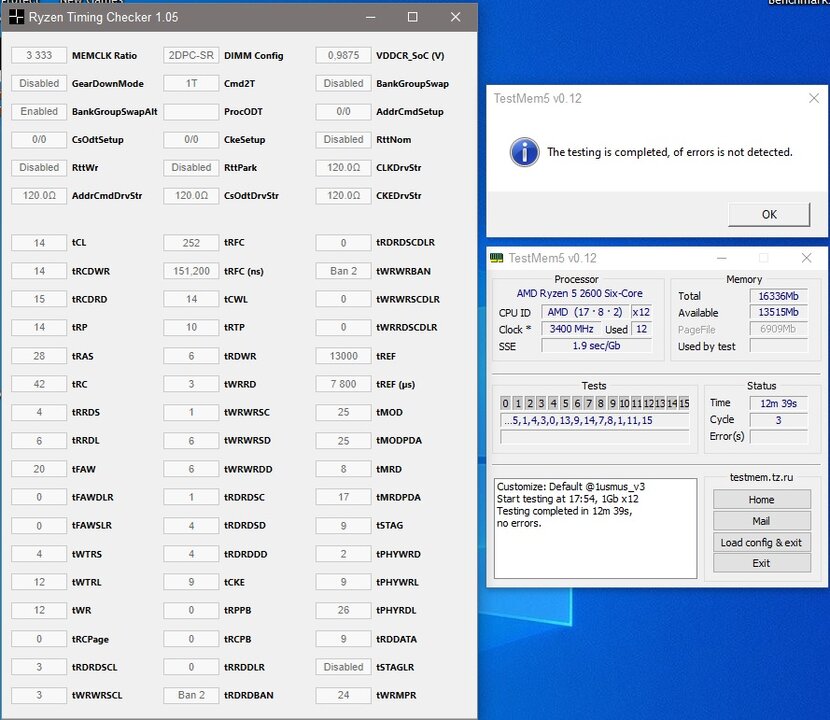This screenshot has width=830, height=720.
Task: Close the Ryzen Timing Checker window
Action: 455,17
